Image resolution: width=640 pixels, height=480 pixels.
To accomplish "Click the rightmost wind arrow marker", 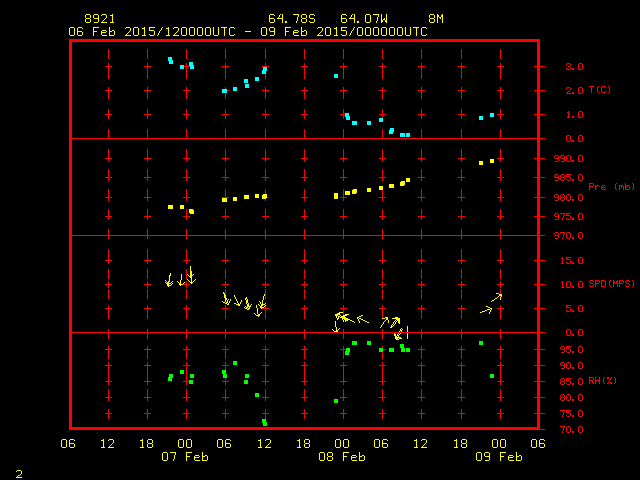I will click(x=496, y=297).
